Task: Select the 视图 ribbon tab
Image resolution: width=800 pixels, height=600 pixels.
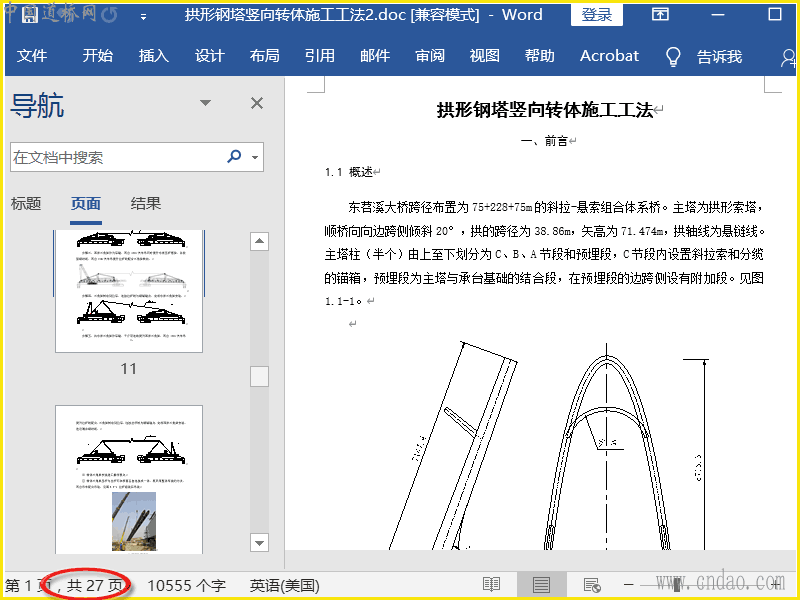Action: click(484, 55)
